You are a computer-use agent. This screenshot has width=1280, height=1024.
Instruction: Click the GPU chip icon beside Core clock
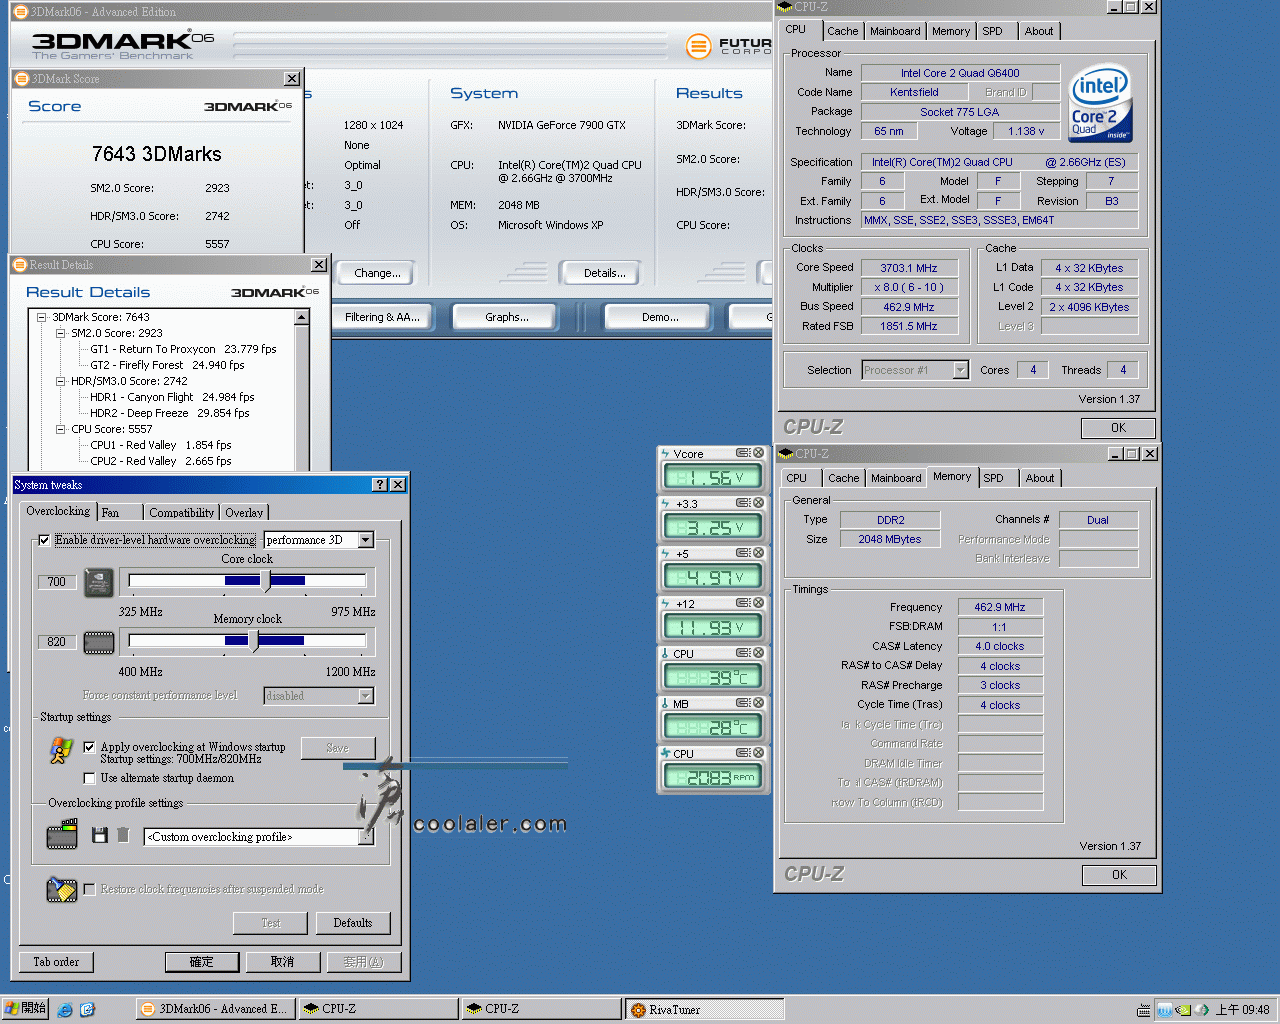[99, 582]
